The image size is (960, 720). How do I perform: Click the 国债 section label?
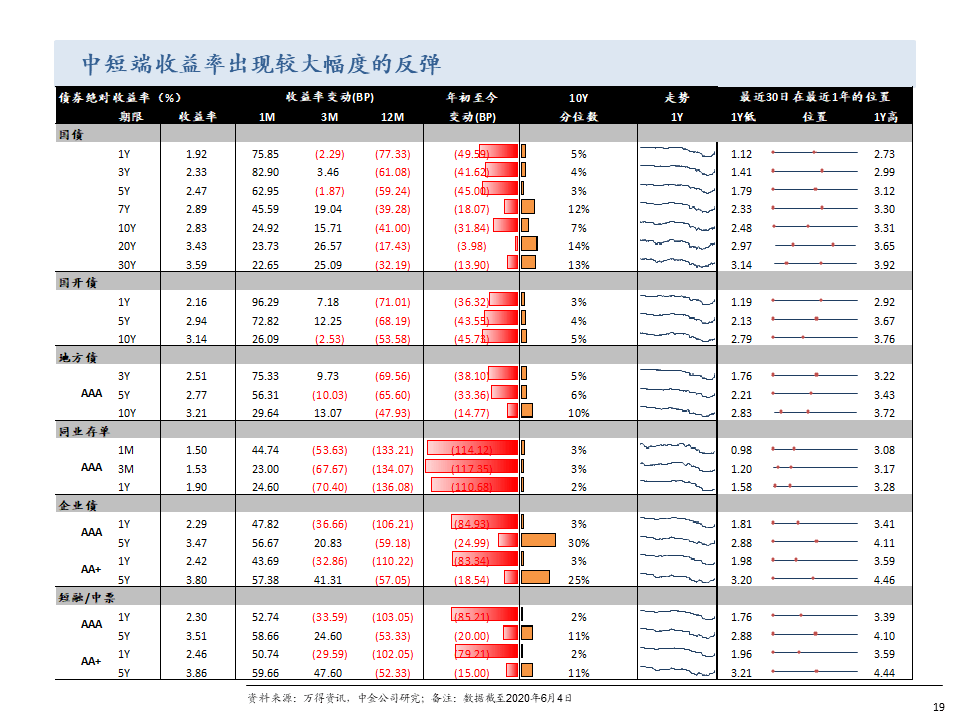click(71, 135)
